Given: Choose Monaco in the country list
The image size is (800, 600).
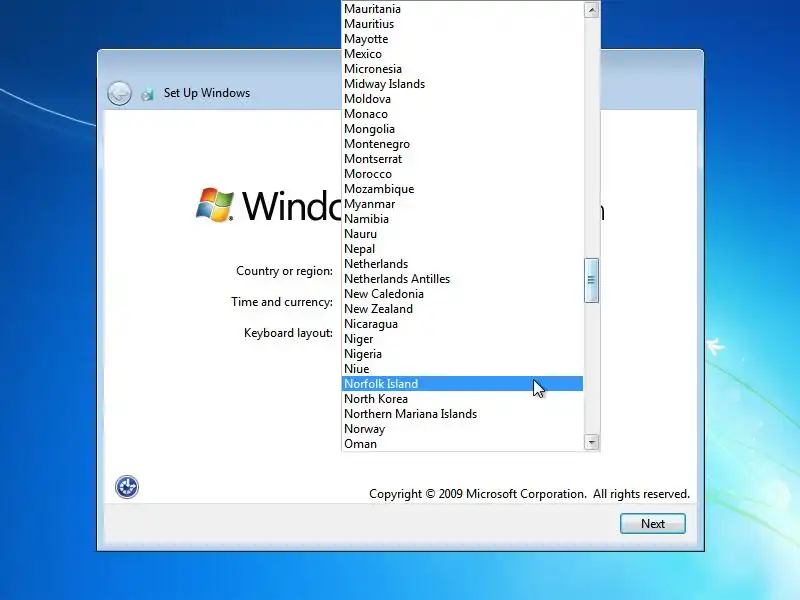Looking at the screenshot, I should [462, 114].
